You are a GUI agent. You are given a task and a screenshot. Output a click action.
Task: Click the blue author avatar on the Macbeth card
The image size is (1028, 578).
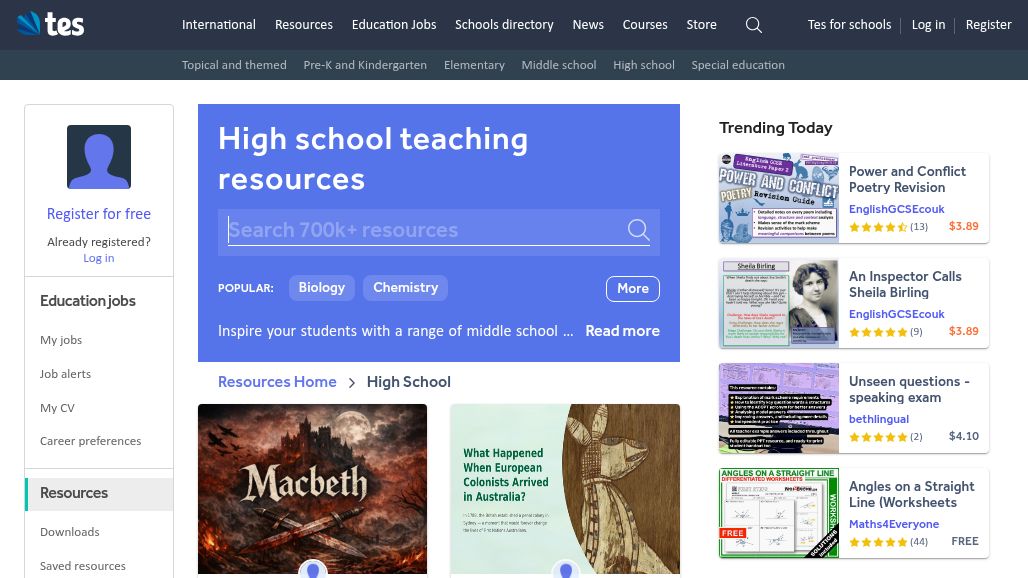point(312,569)
